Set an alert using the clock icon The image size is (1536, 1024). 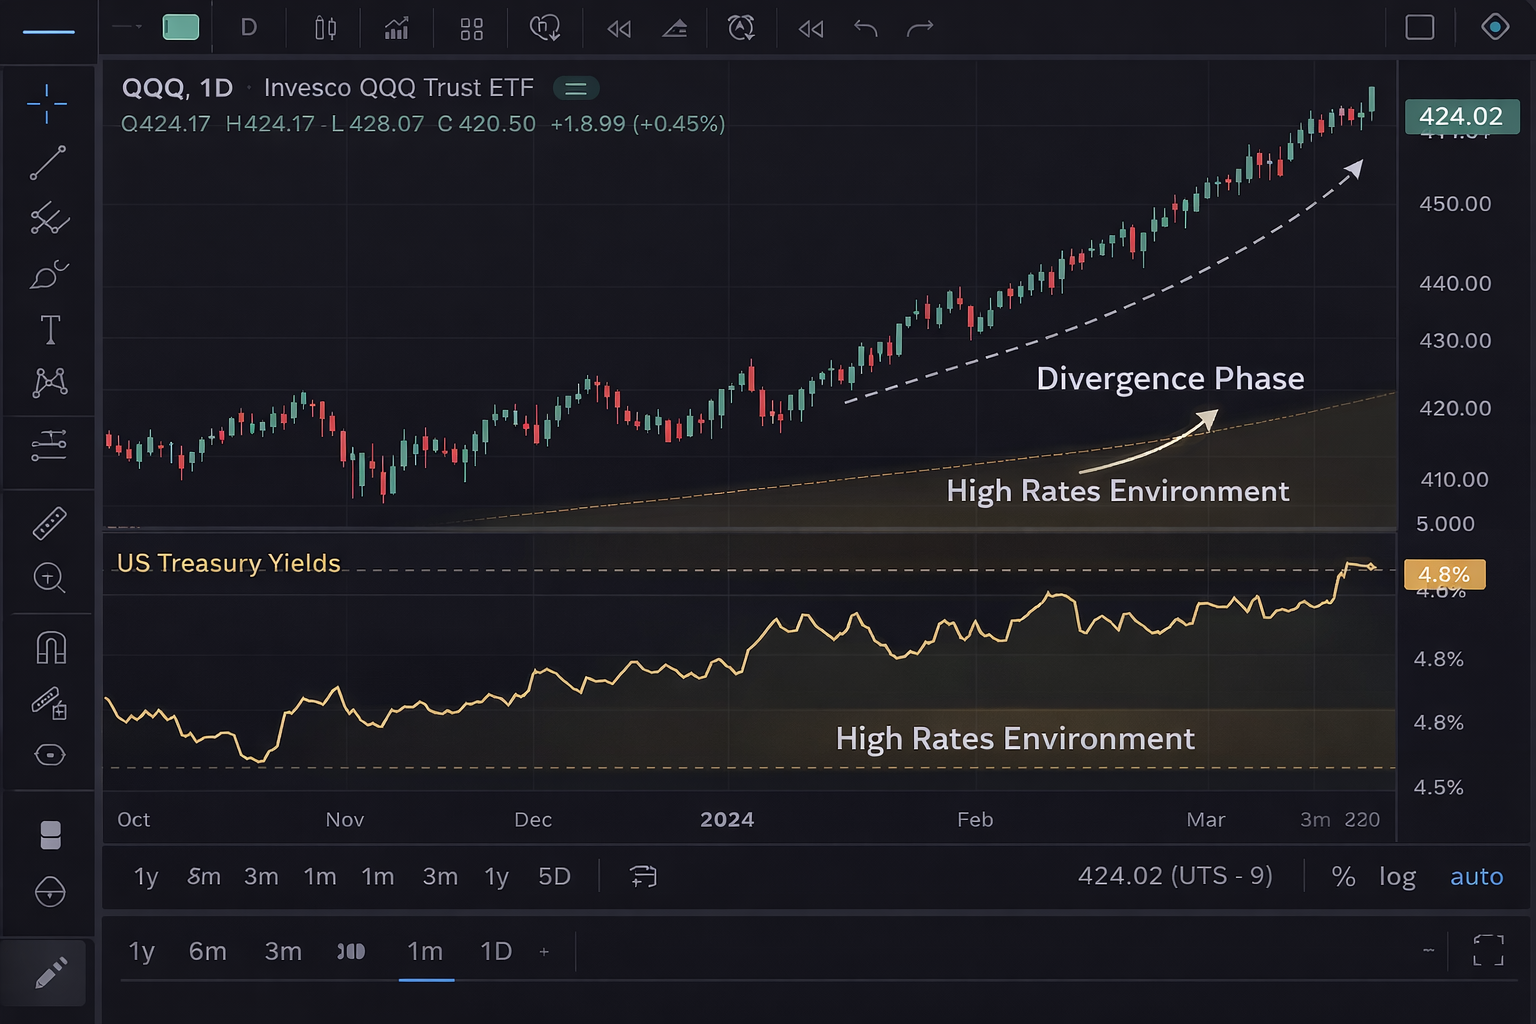pos(741,28)
